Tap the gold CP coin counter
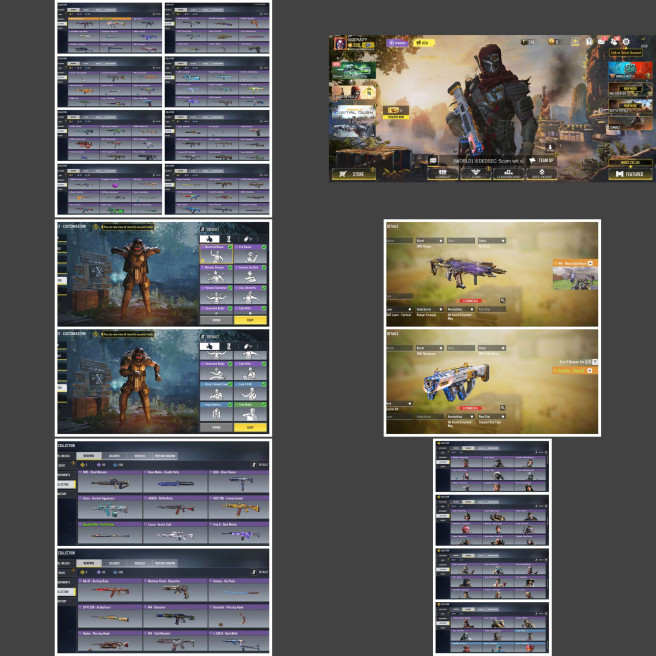Viewport: 656px width, 656px height. pos(554,41)
